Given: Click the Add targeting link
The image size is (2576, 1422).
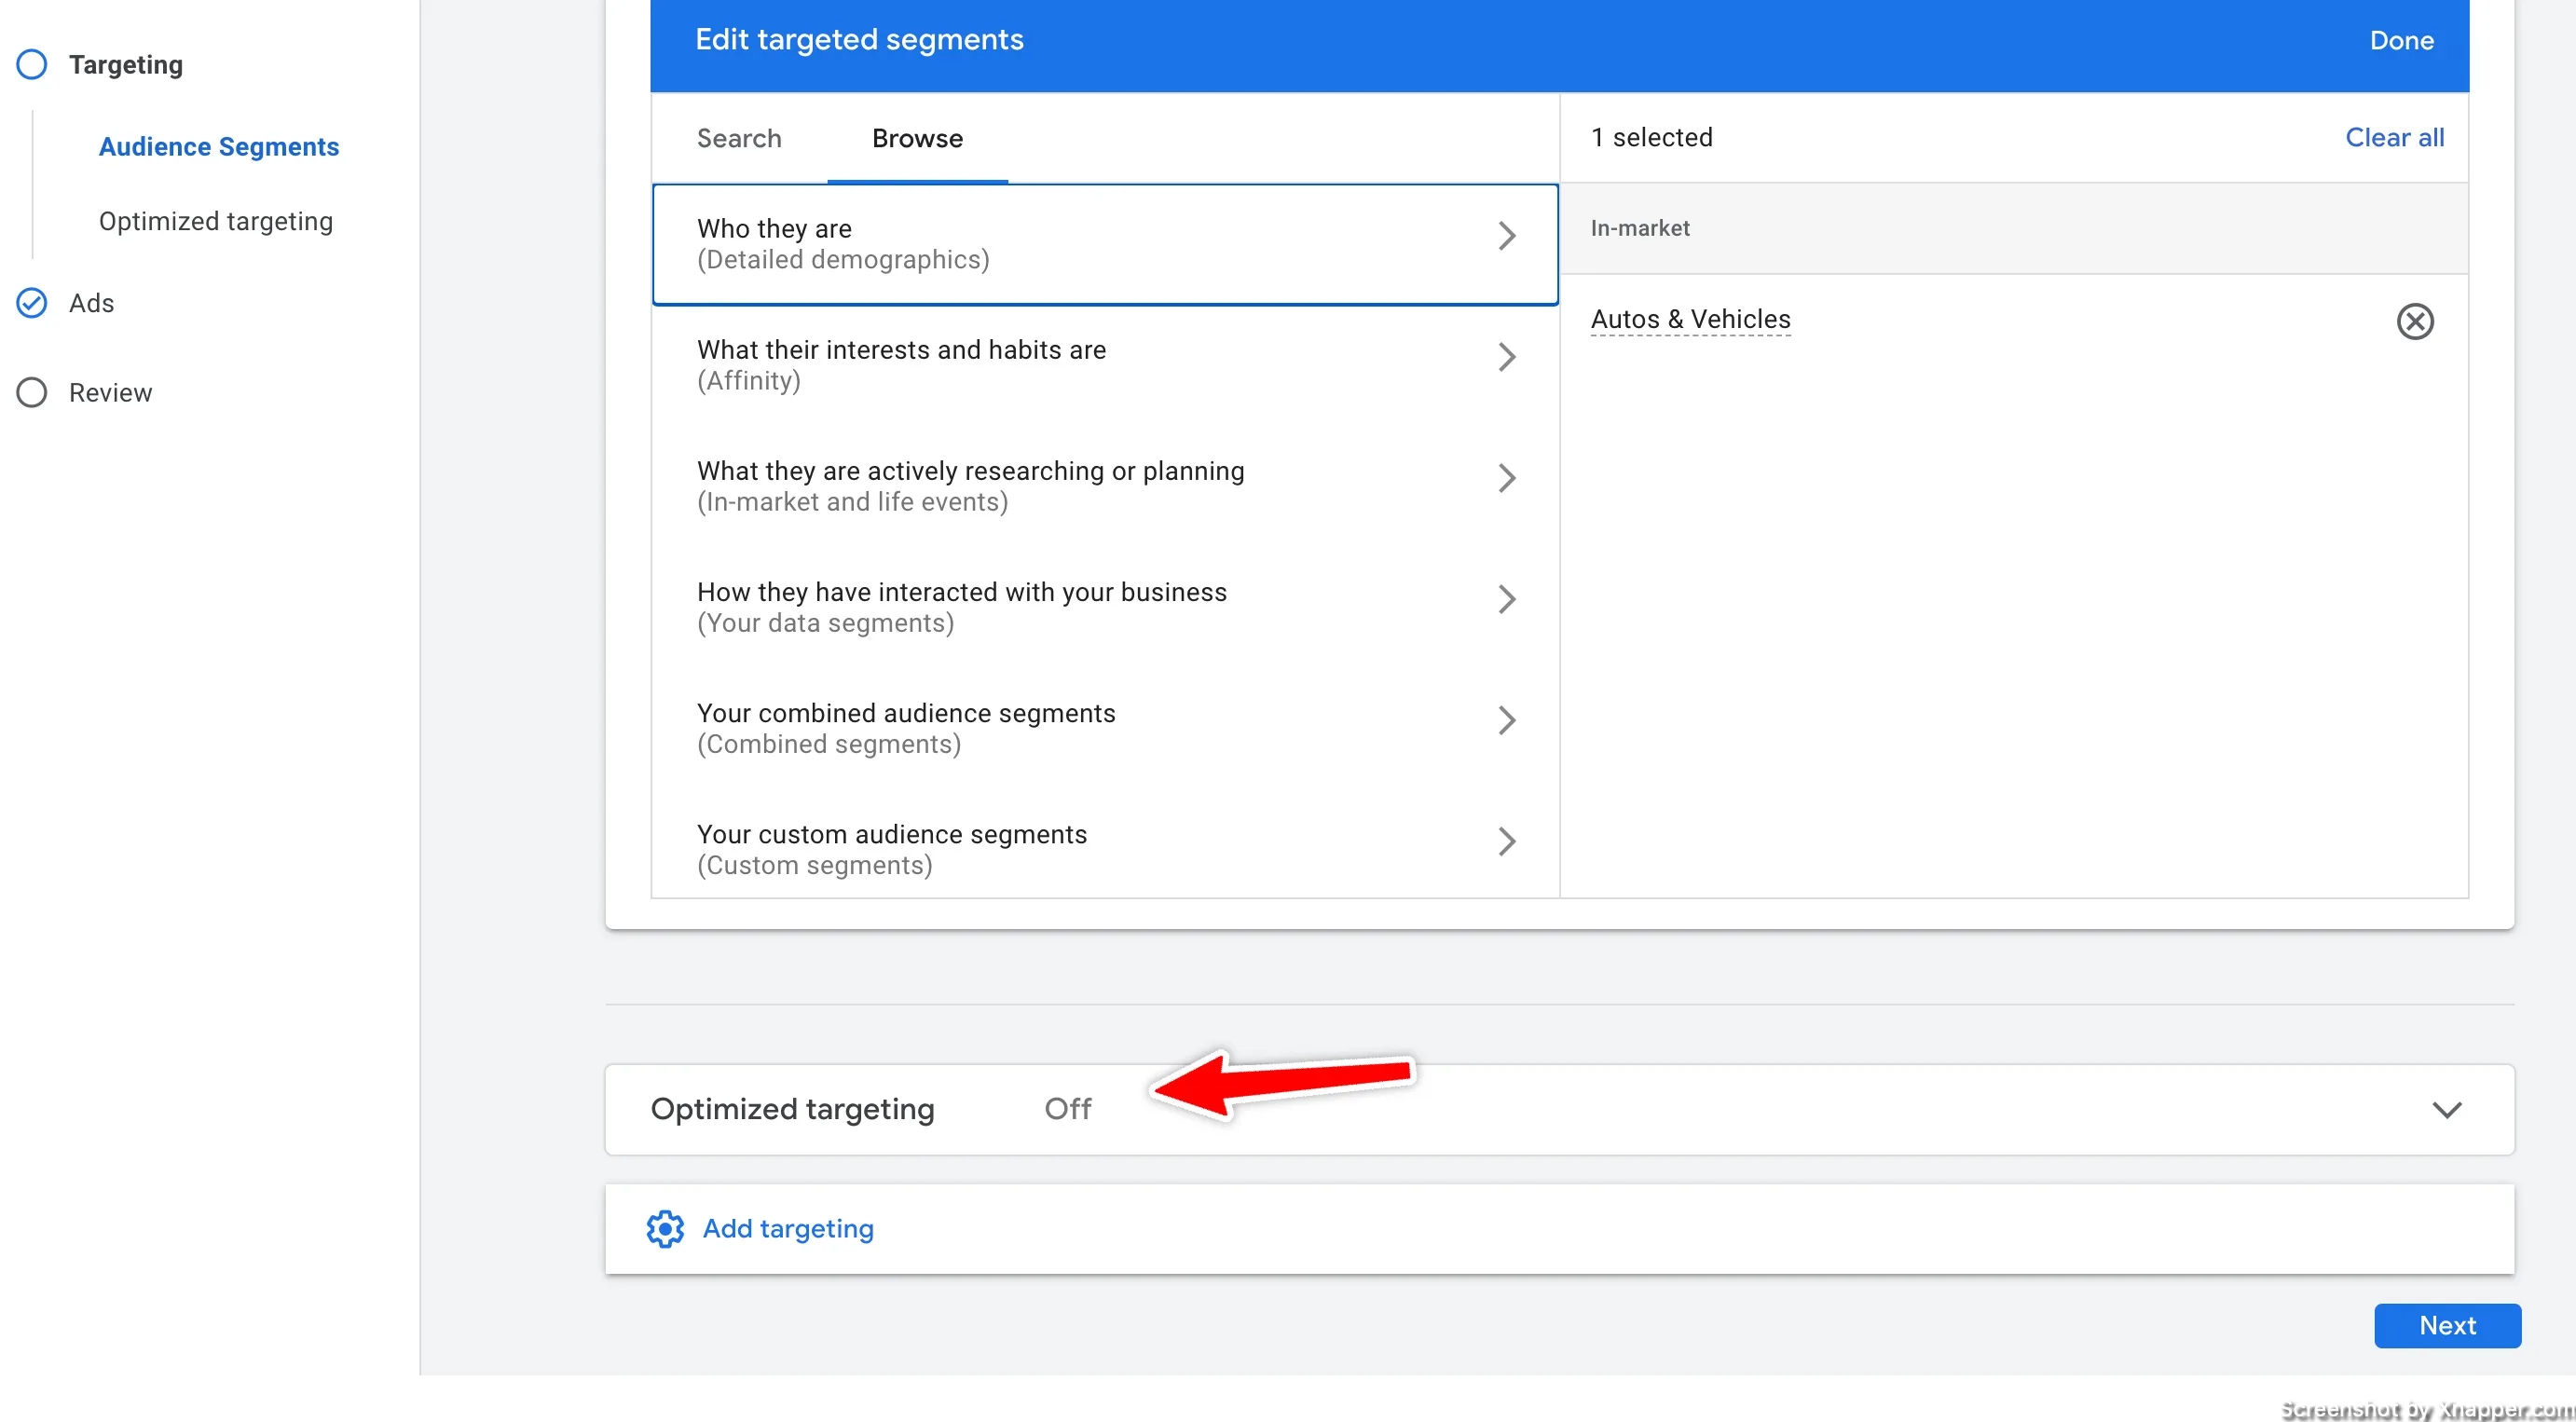Looking at the screenshot, I should tap(788, 1228).
